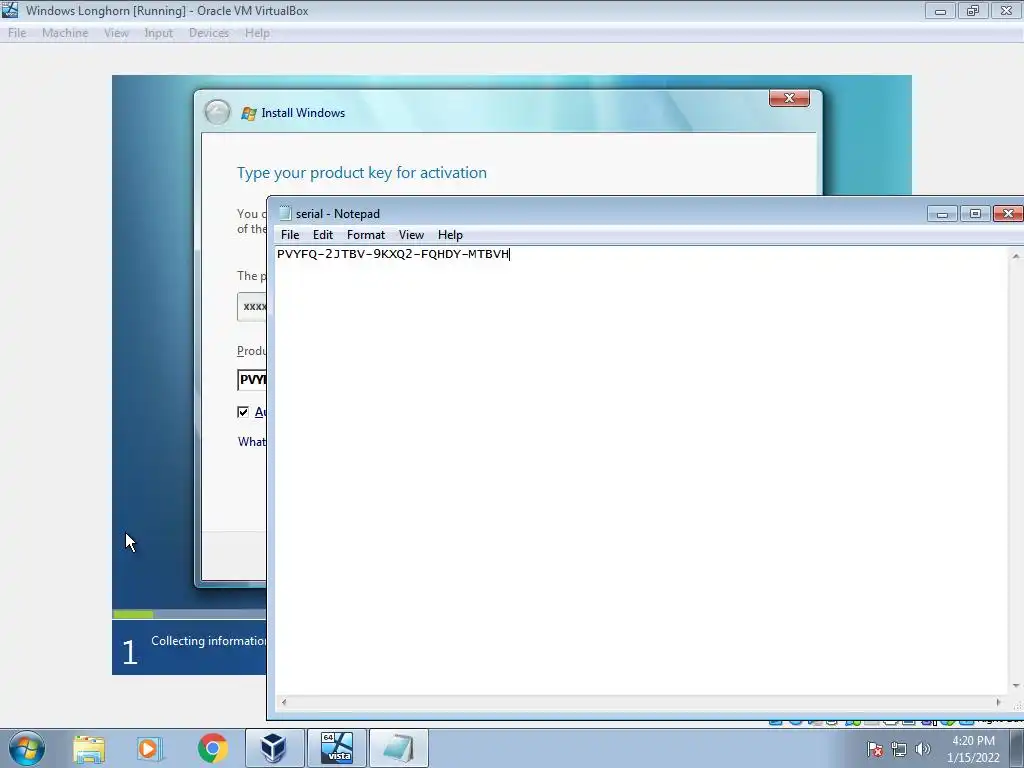Open the VirtualBox Devices menu

(208, 33)
